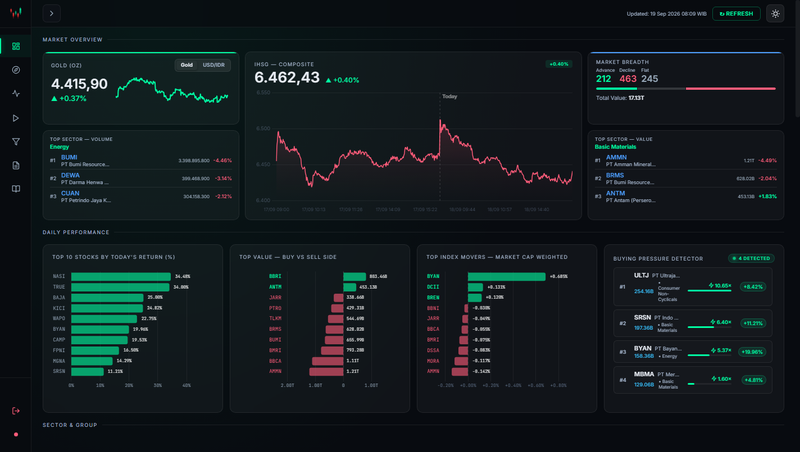This screenshot has width=800, height=452.
Task: Click the IHSG value 6.462,43
Action: pyautogui.click(x=287, y=78)
